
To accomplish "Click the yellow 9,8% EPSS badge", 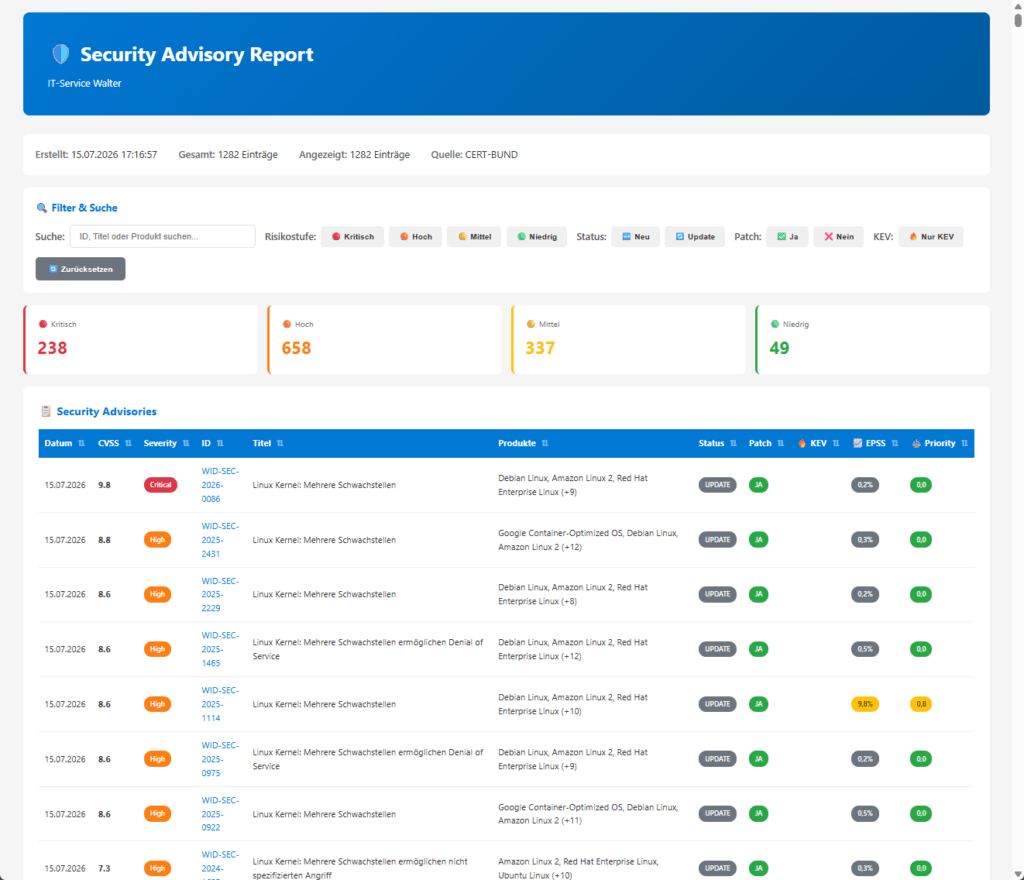I will tap(865, 704).
